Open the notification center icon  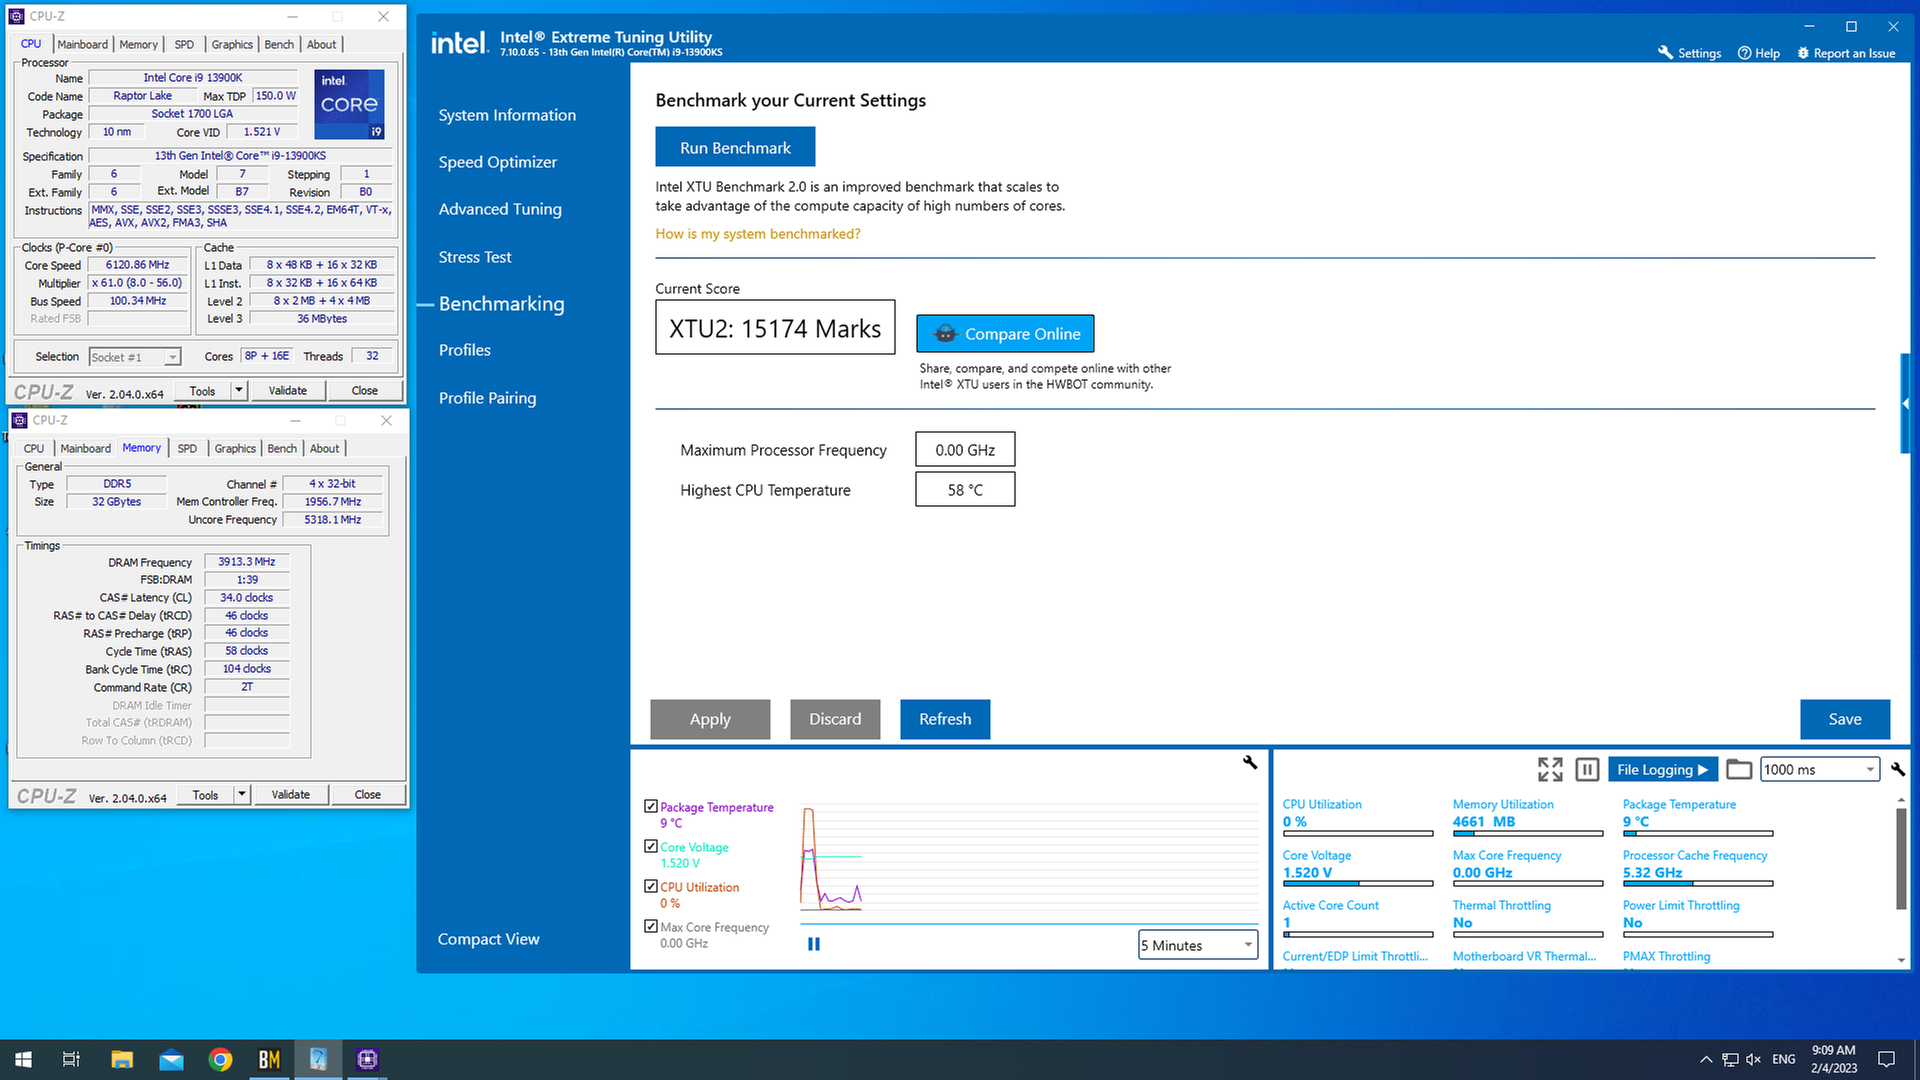pos(1886,1059)
